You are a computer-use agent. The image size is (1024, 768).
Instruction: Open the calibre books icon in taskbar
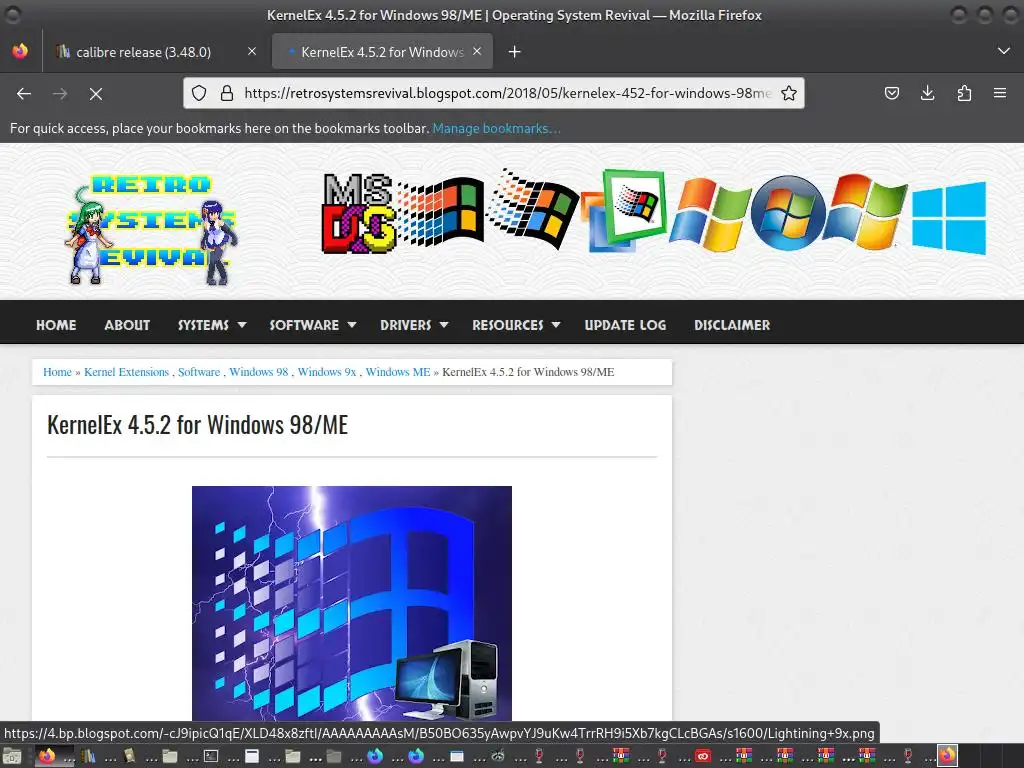(88, 756)
